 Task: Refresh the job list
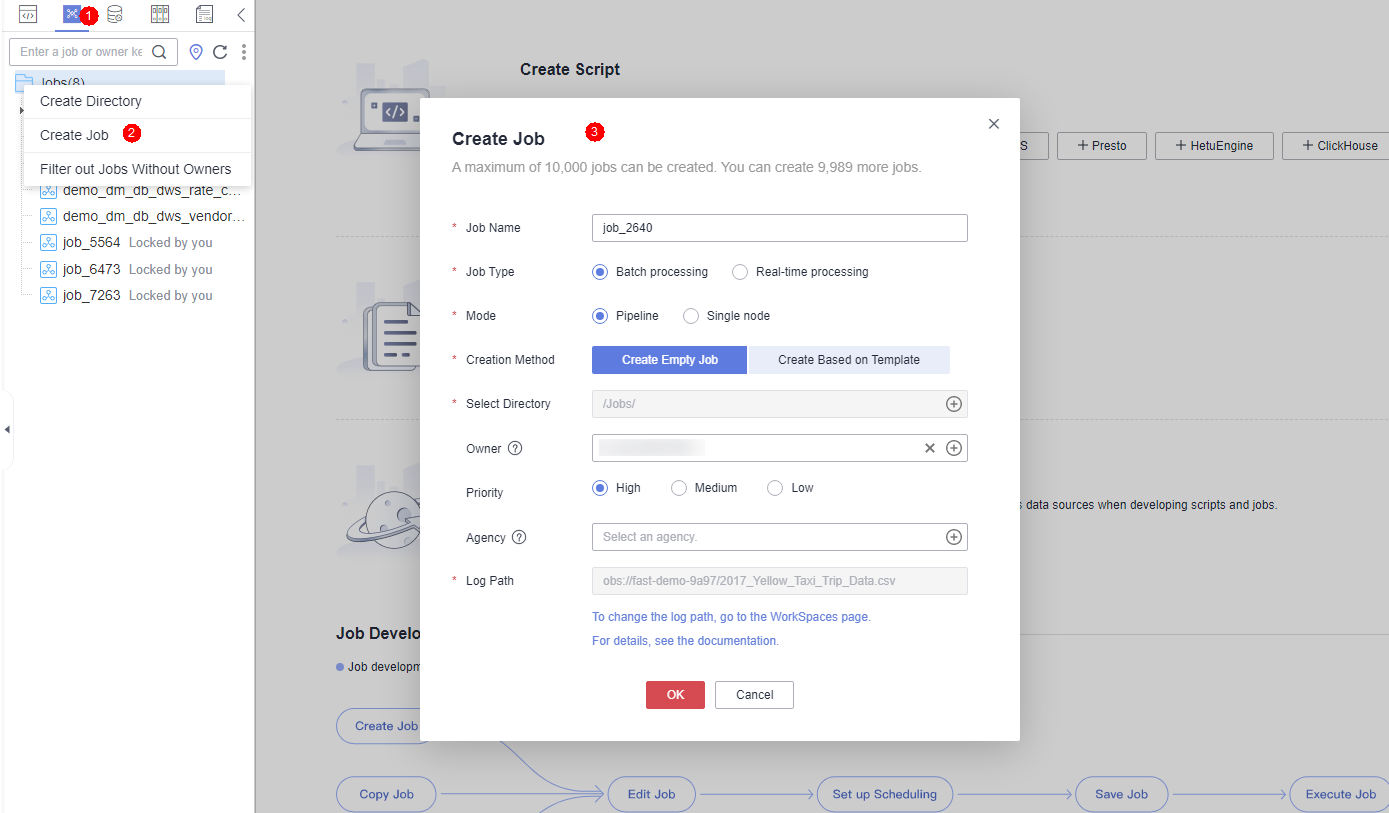click(x=220, y=52)
